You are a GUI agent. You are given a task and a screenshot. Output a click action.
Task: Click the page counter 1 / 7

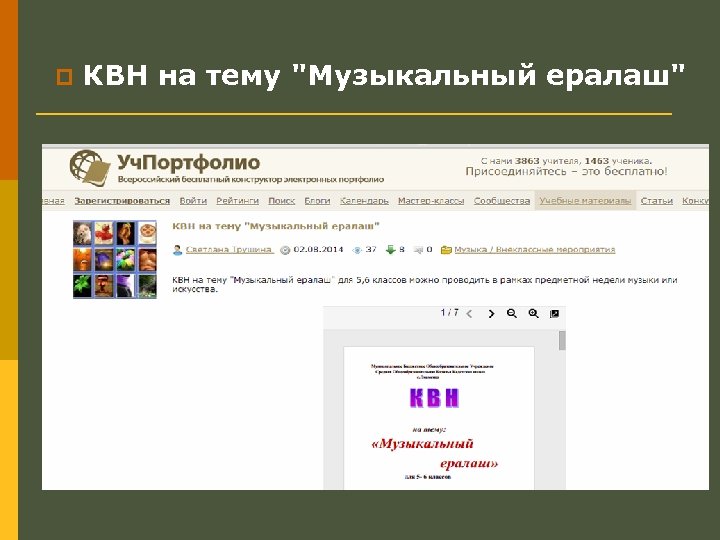(449, 313)
